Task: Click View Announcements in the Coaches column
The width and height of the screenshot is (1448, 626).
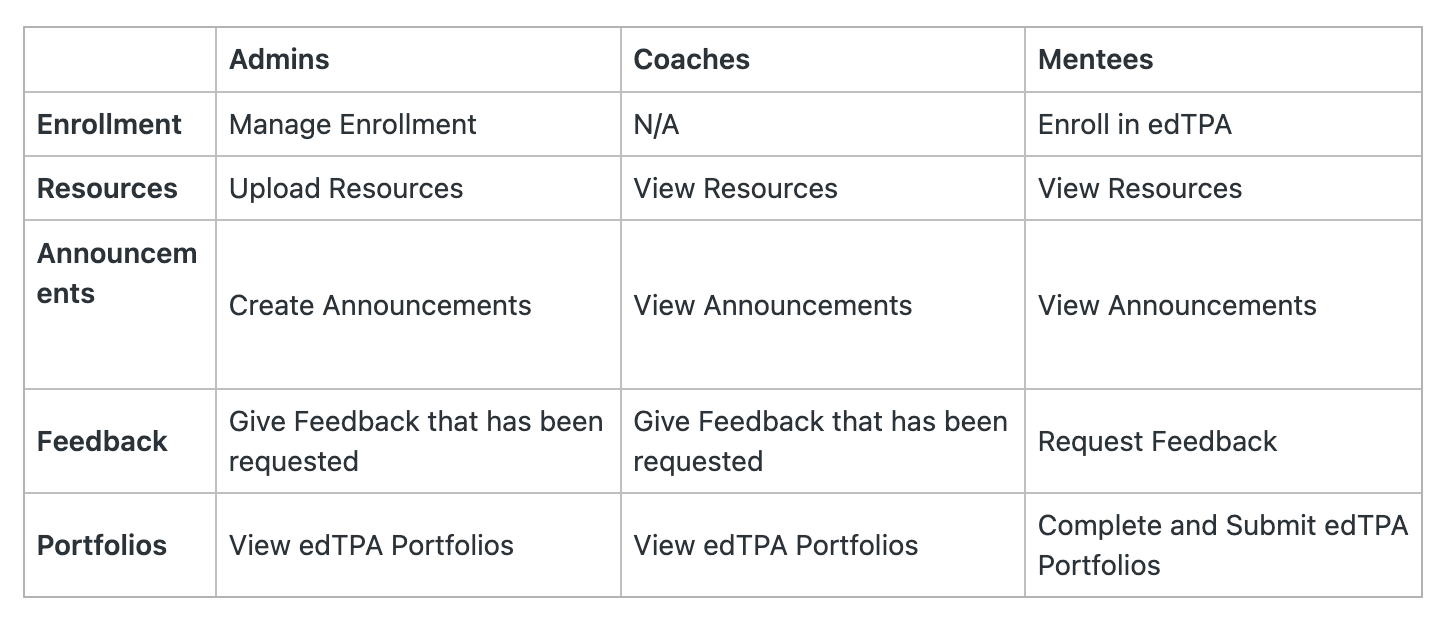Action: (772, 305)
